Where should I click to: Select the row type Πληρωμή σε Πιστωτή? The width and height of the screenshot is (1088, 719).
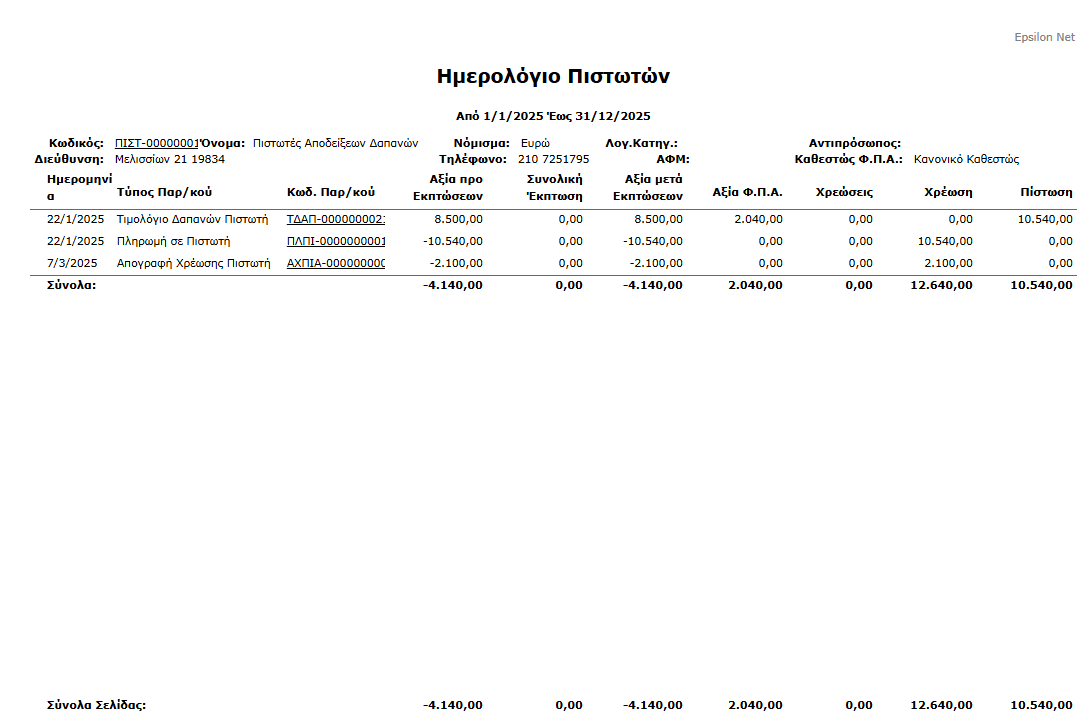173,242
